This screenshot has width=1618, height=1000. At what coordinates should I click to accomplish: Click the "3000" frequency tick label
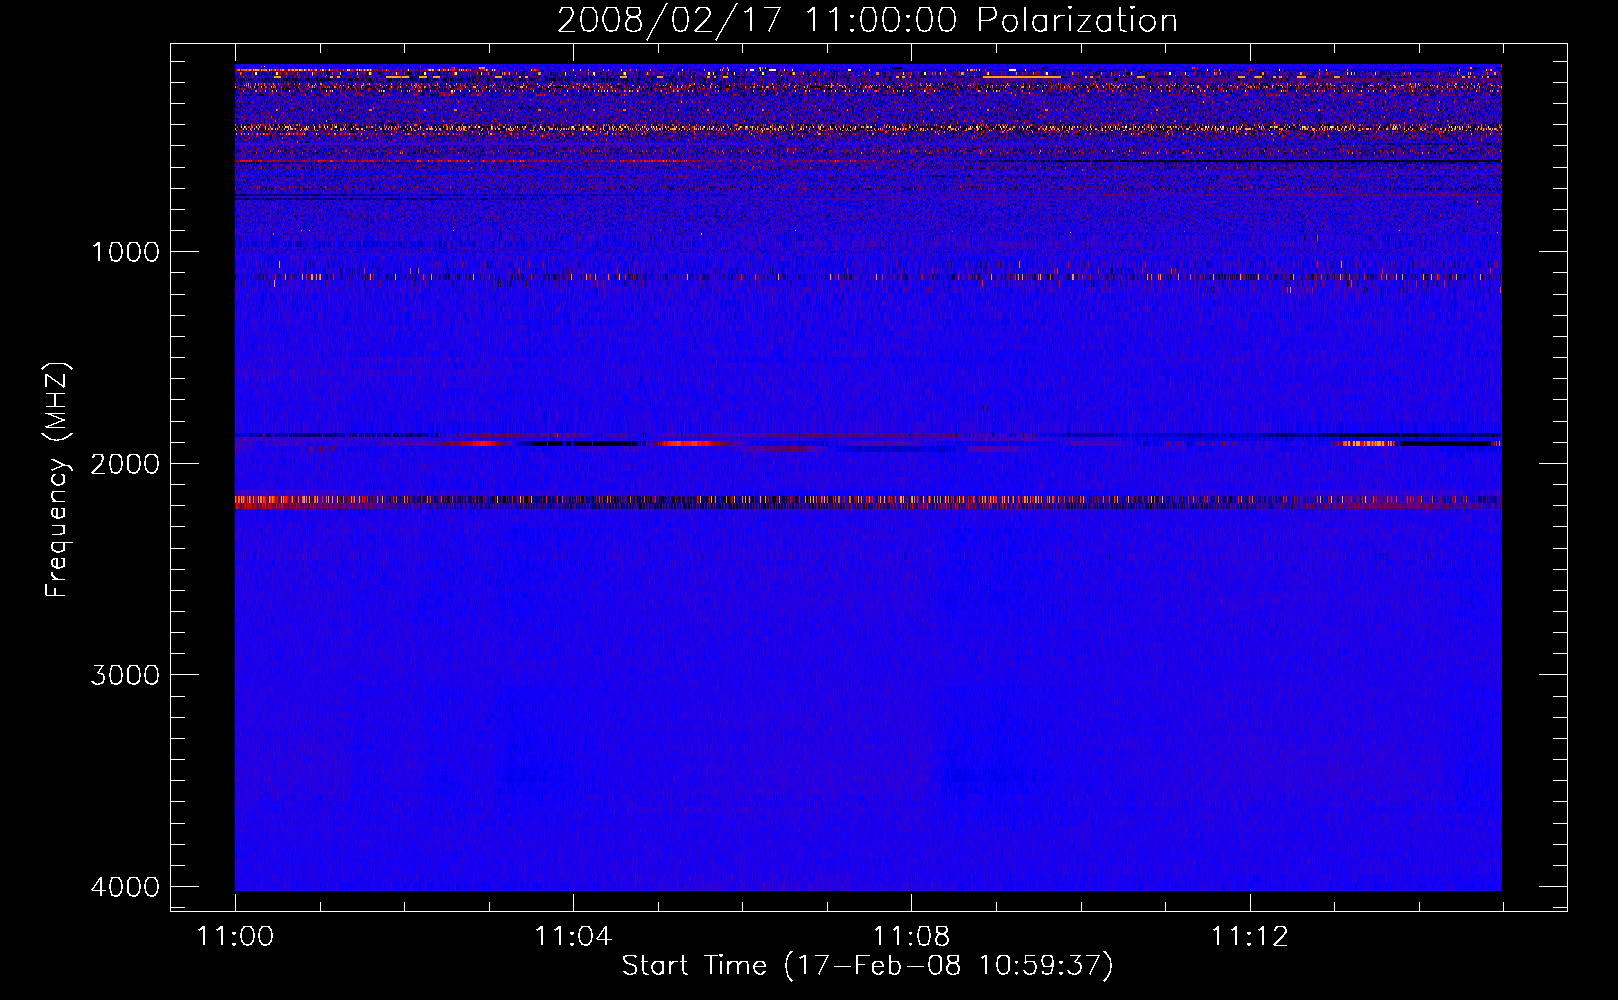[125, 675]
